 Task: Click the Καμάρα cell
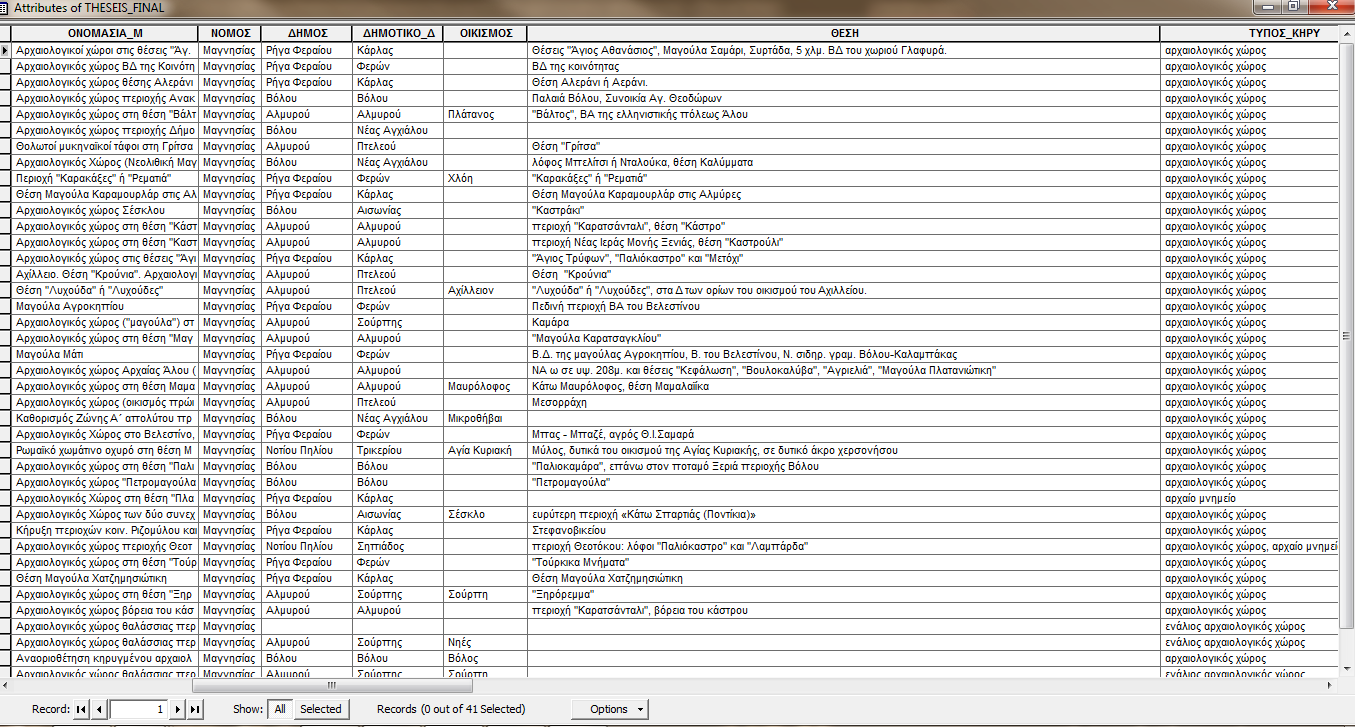844,322
